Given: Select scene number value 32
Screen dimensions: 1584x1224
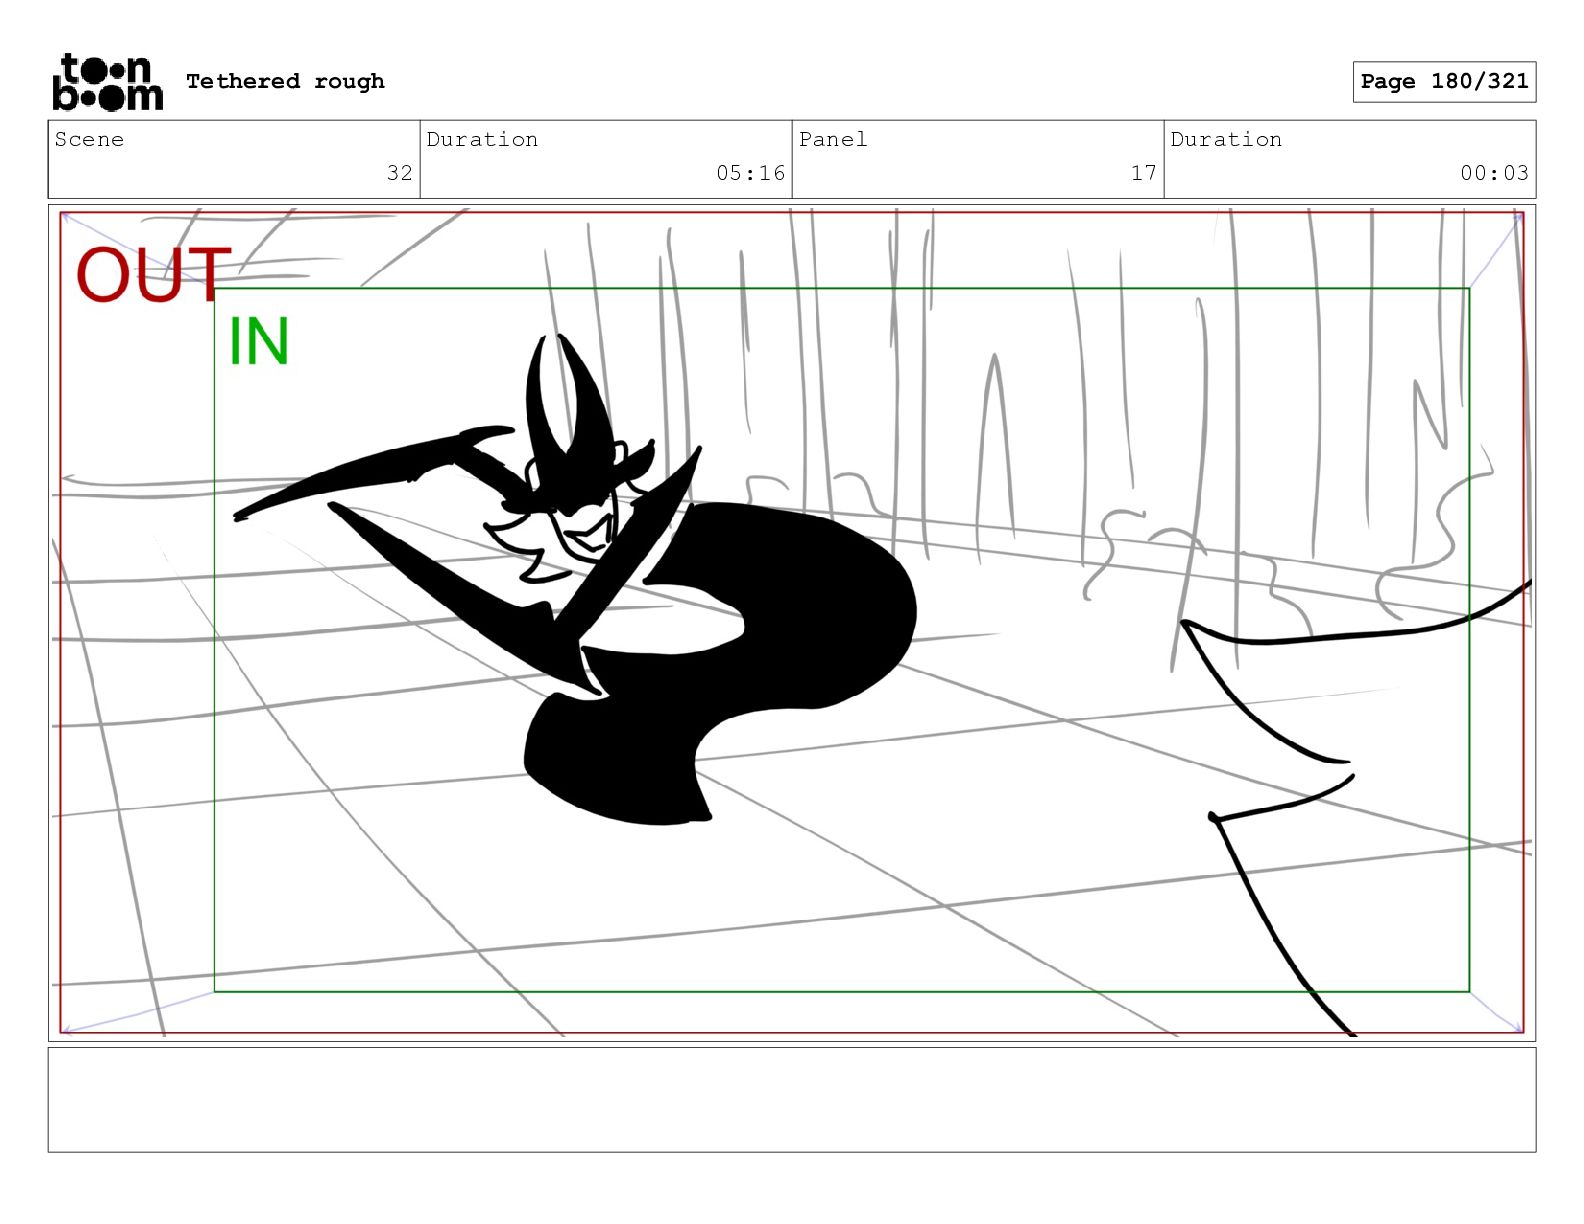Looking at the screenshot, I should pos(400,173).
